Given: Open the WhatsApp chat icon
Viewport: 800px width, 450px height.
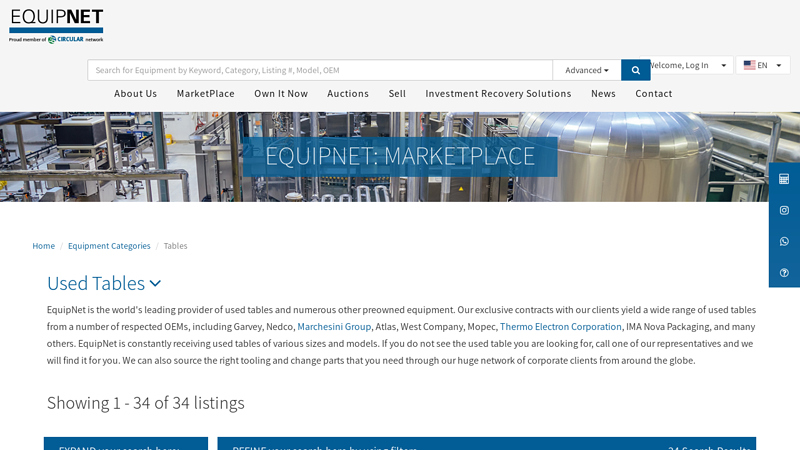Looking at the screenshot, I should coord(784,241).
